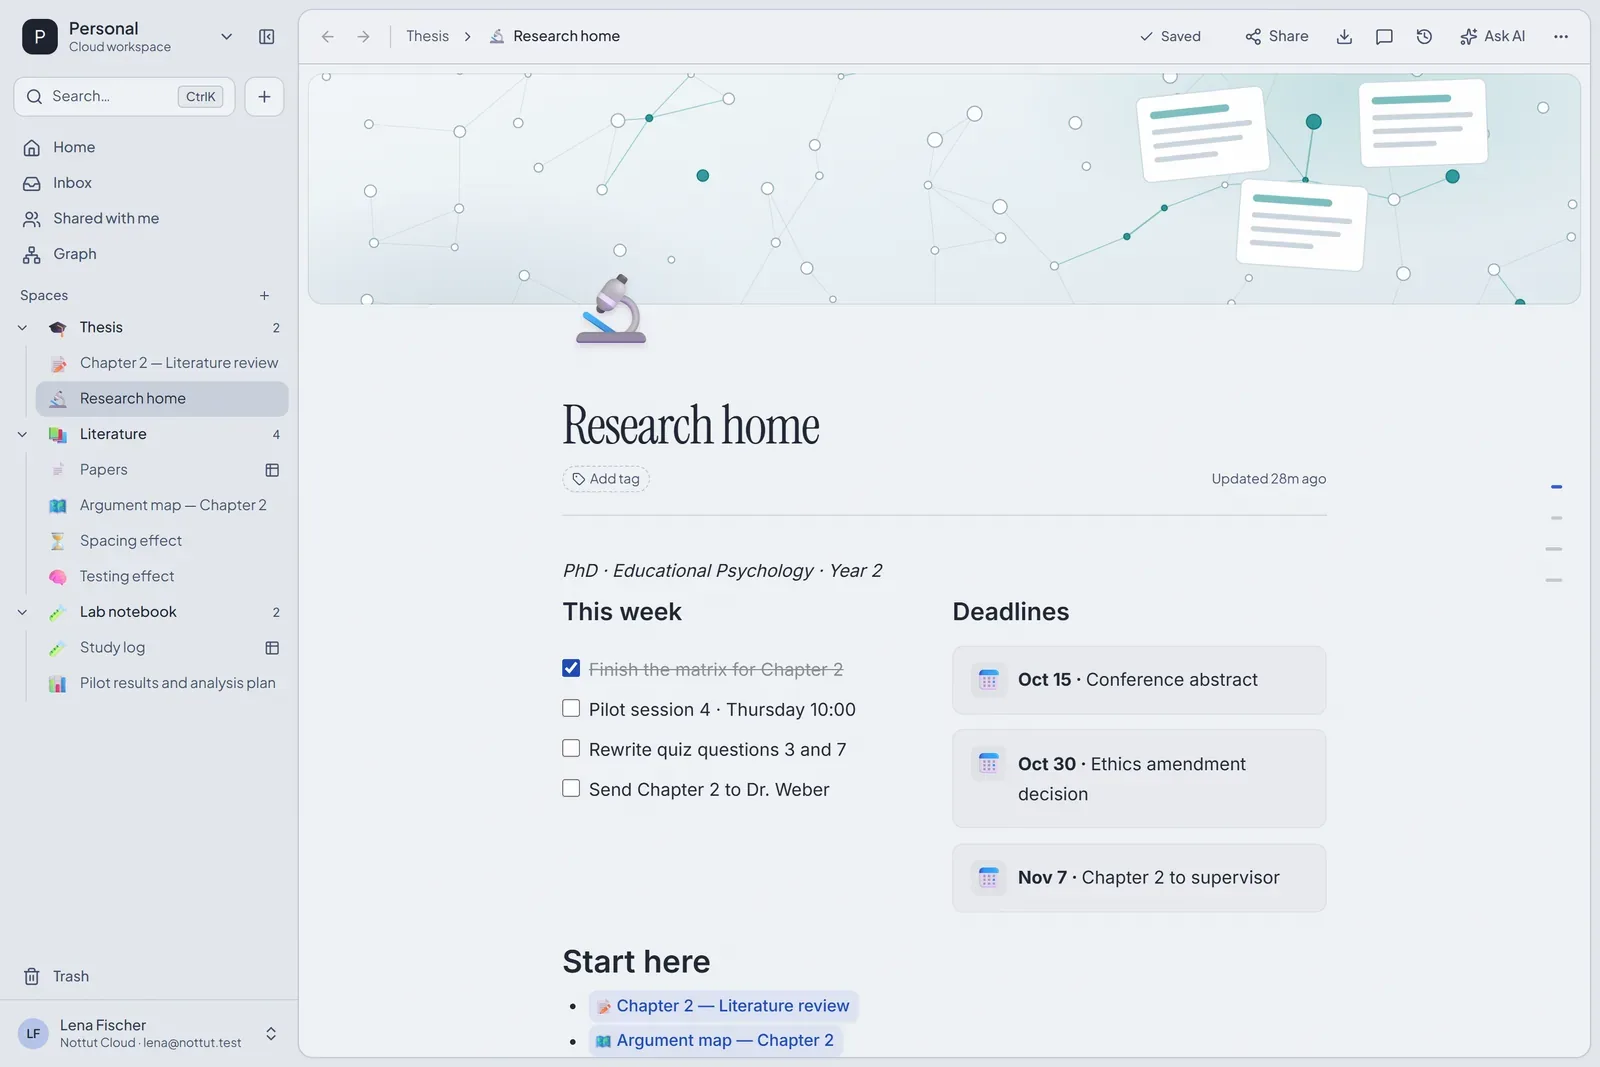
Task: Click the 'Deadlines' heading
Action: tap(1010, 612)
